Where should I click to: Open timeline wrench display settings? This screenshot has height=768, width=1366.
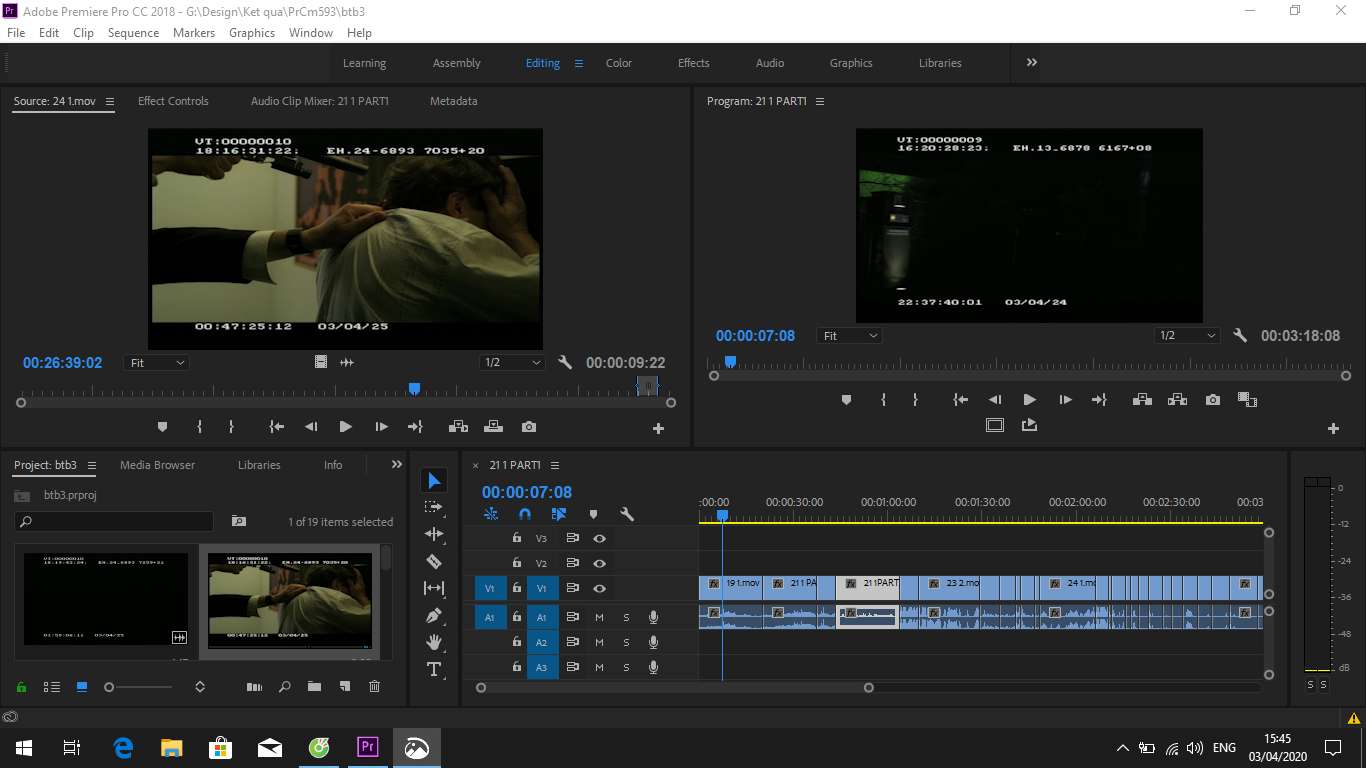627,514
